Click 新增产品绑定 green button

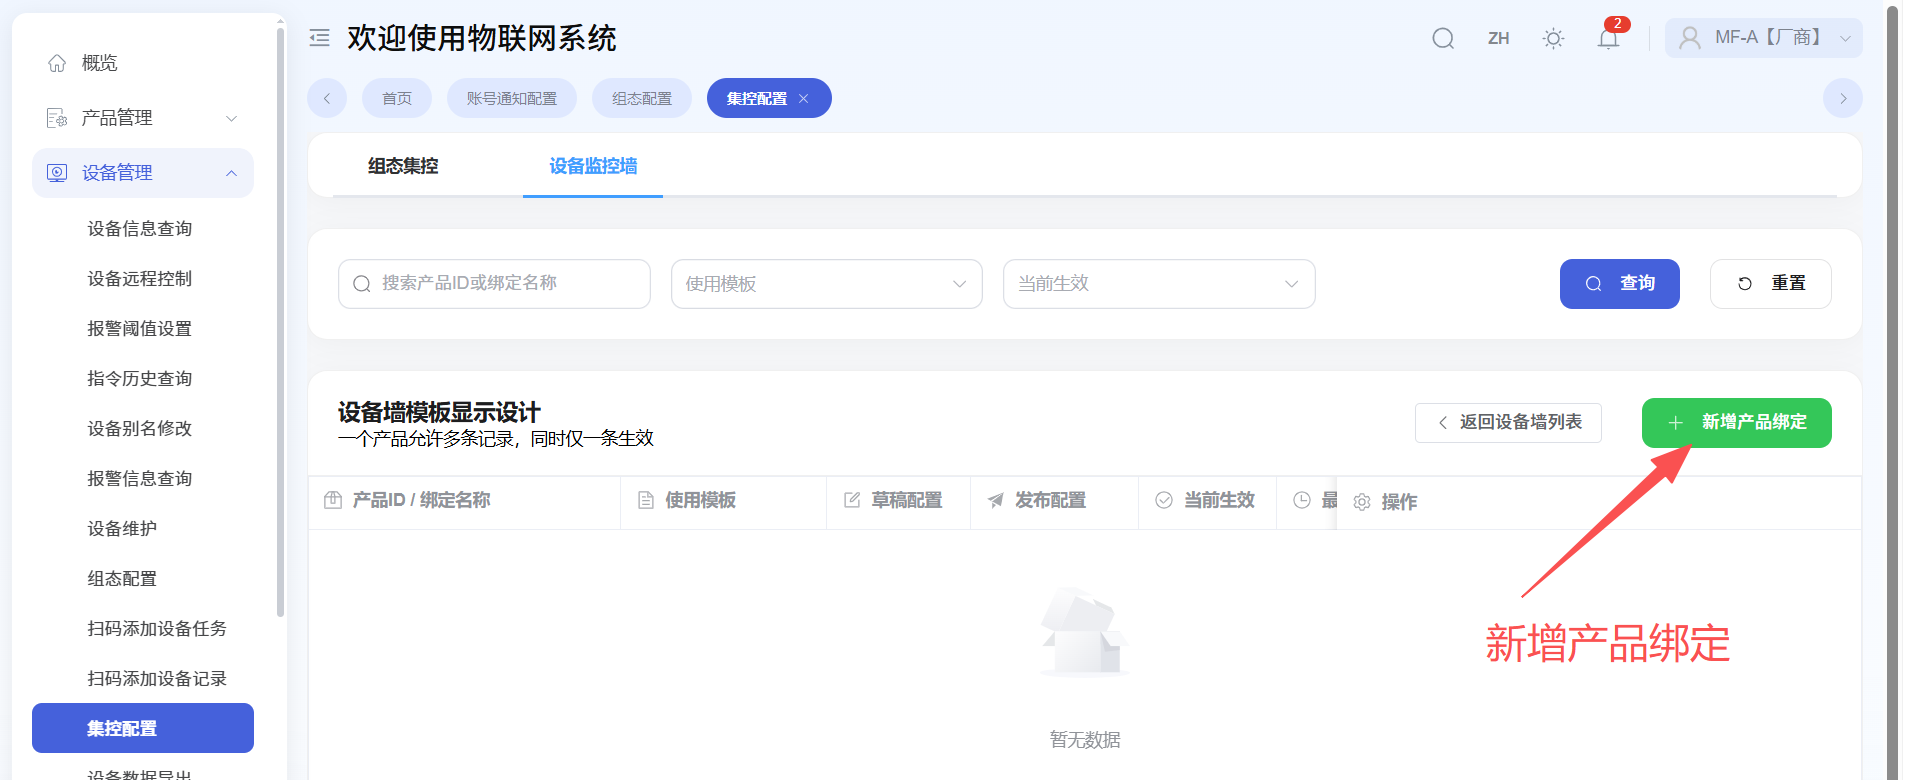1737,423
